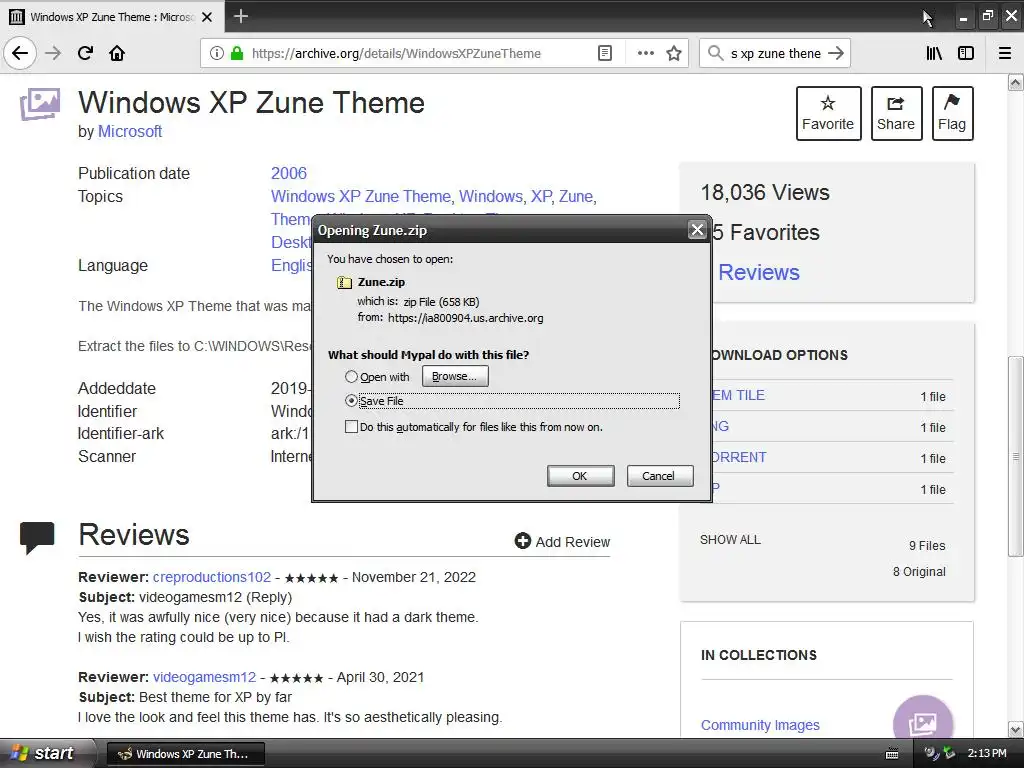The width and height of the screenshot is (1024, 768).
Task: Click the search magnifier icon
Action: tap(715, 53)
